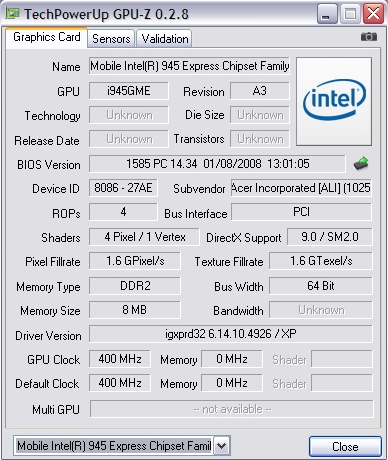
Task: Click the Device ID field 8086 - 27AE
Action: pyautogui.click(x=123, y=188)
